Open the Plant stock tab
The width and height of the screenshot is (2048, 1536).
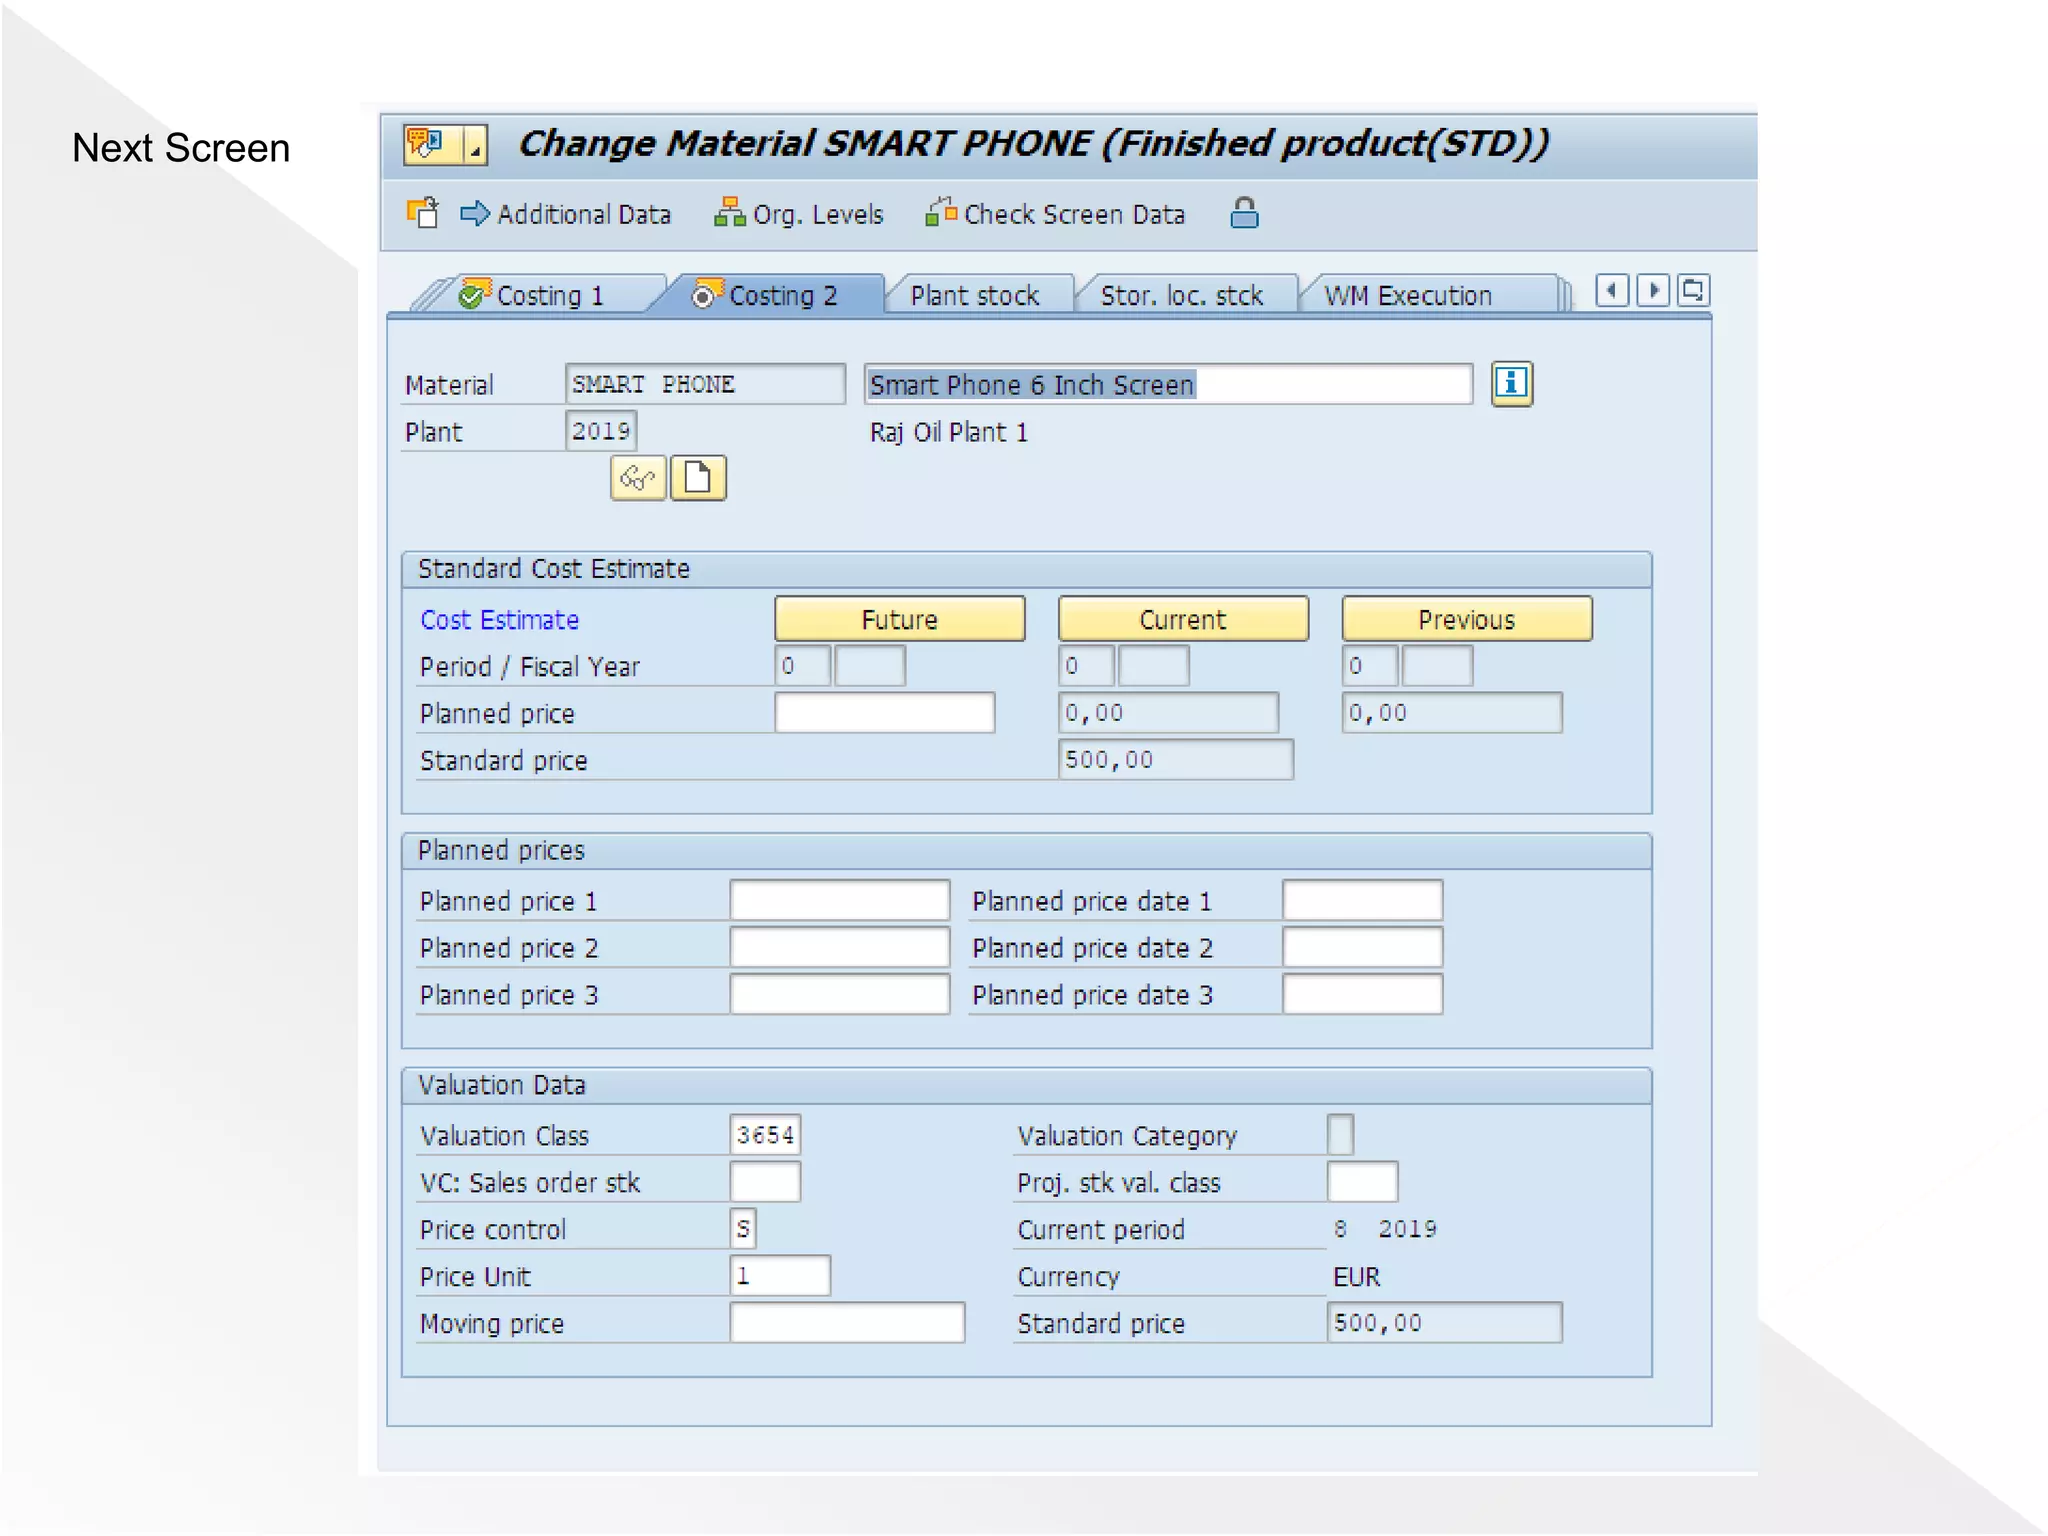[974, 296]
